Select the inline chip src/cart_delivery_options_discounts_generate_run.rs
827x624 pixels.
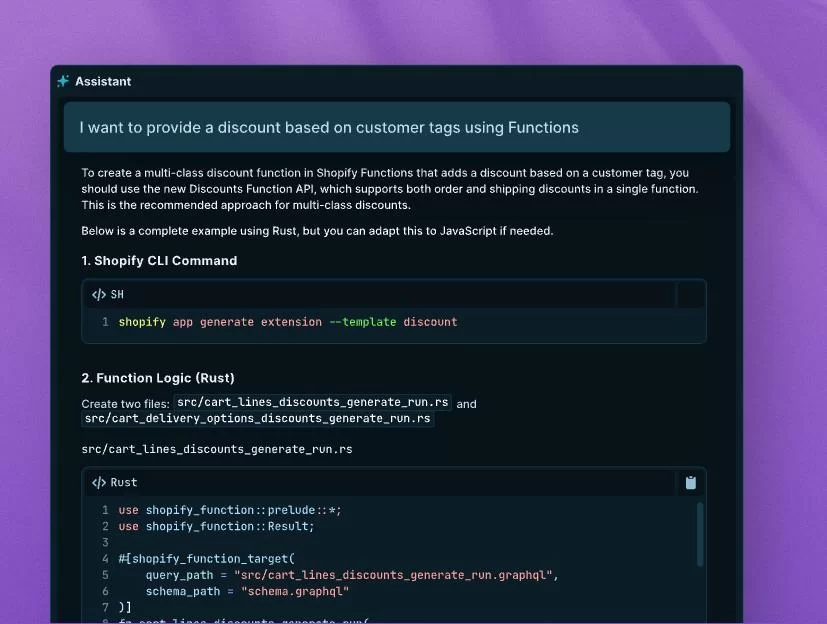[256, 418]
